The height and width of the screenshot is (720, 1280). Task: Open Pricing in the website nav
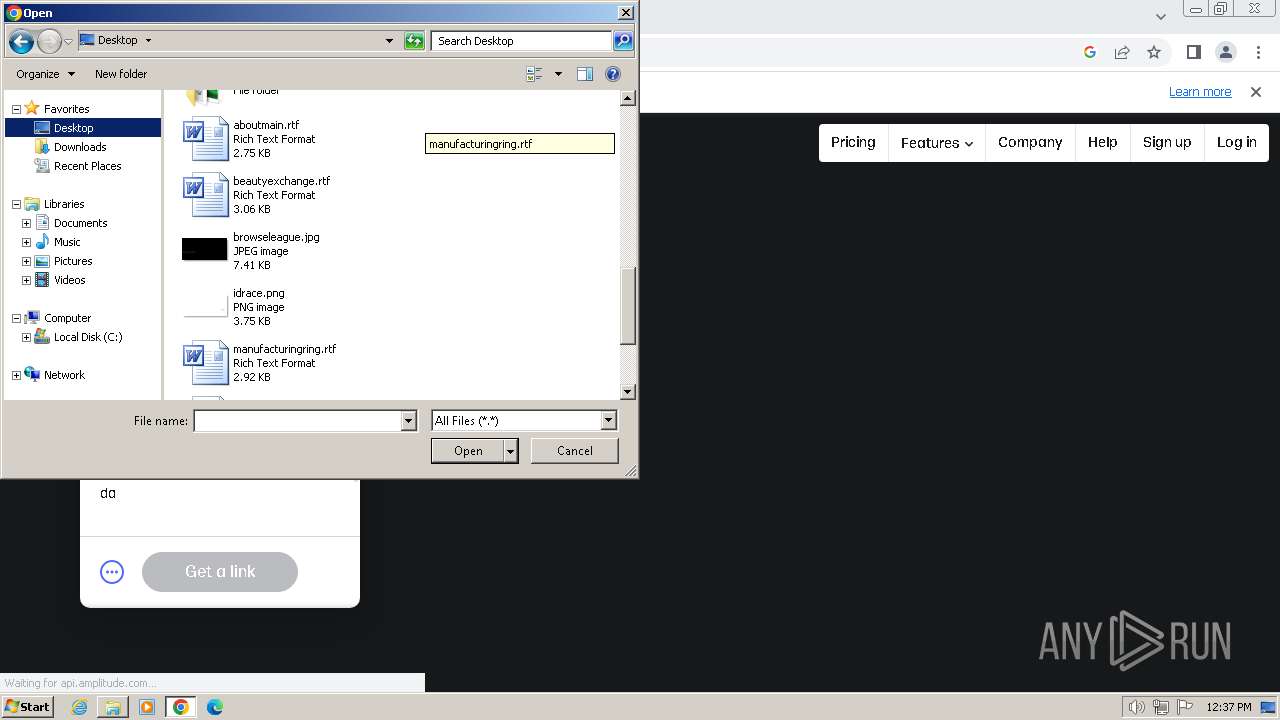853,142
